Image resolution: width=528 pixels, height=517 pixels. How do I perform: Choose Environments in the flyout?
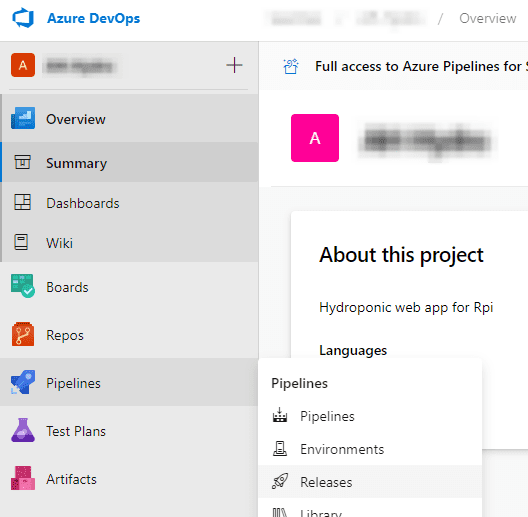(x=370, y=449)
